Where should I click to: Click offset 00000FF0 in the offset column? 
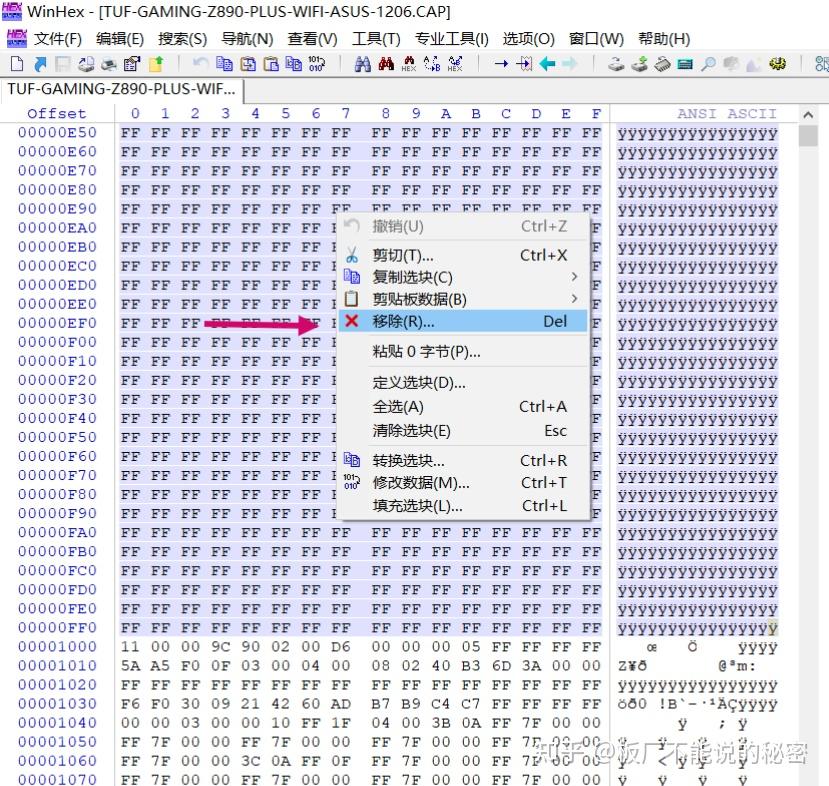point(57,627)
